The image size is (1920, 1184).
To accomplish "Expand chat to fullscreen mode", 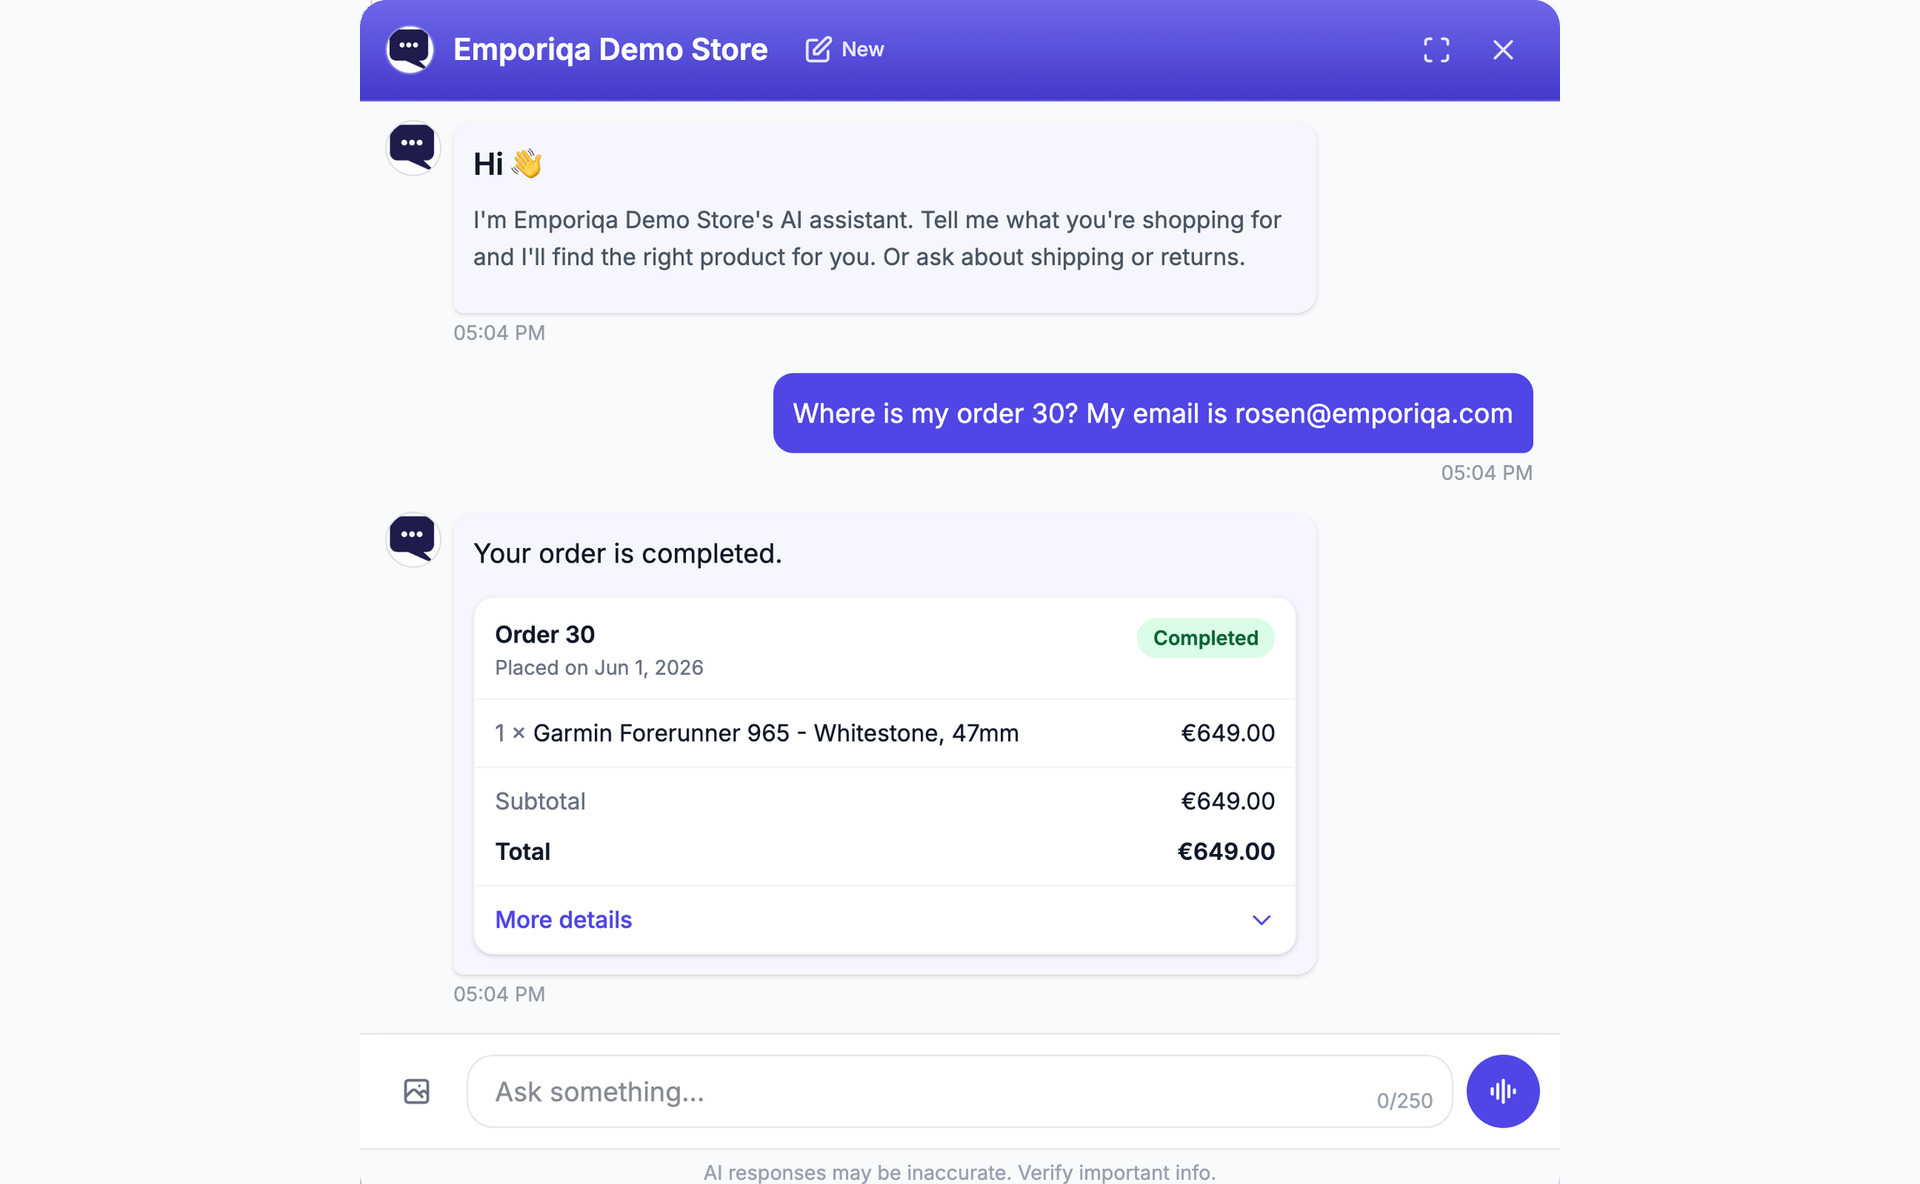I will coord(1436,50).
